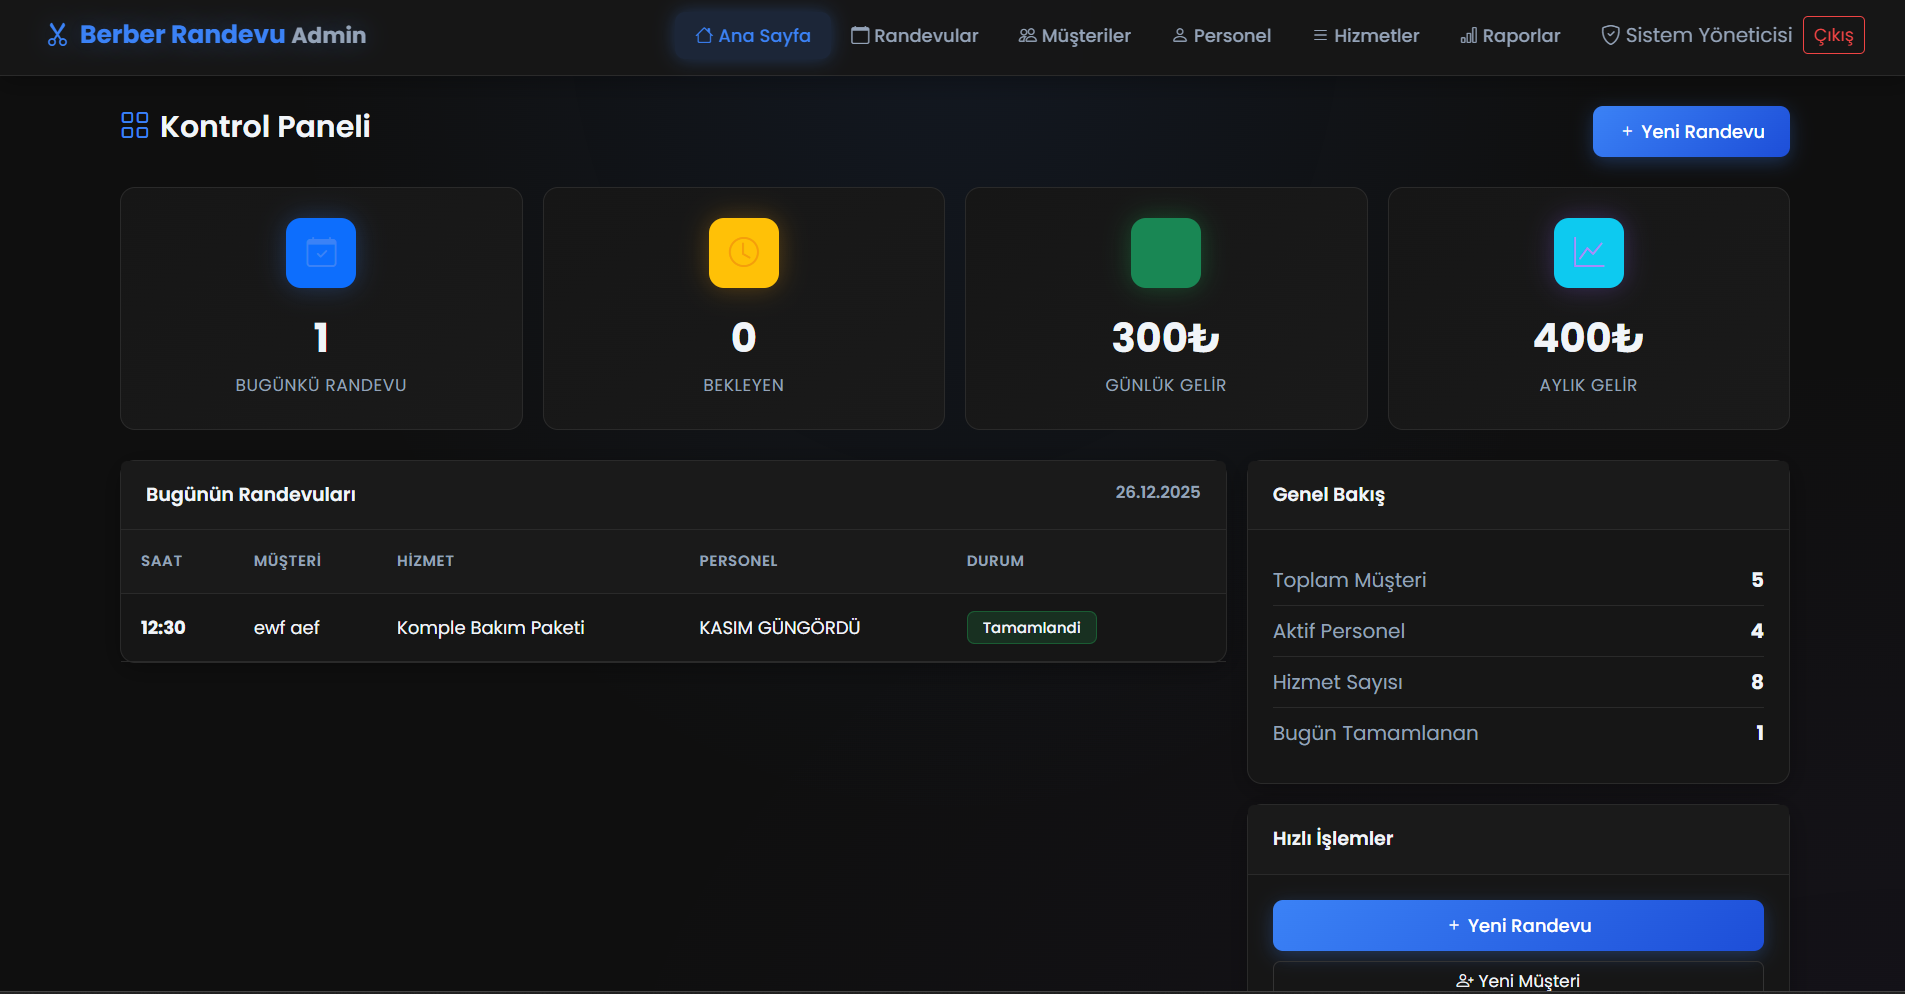Screen dimensions: 1905x994
Task: Open the Randevular menu item
Action: (x=915, y=36)
